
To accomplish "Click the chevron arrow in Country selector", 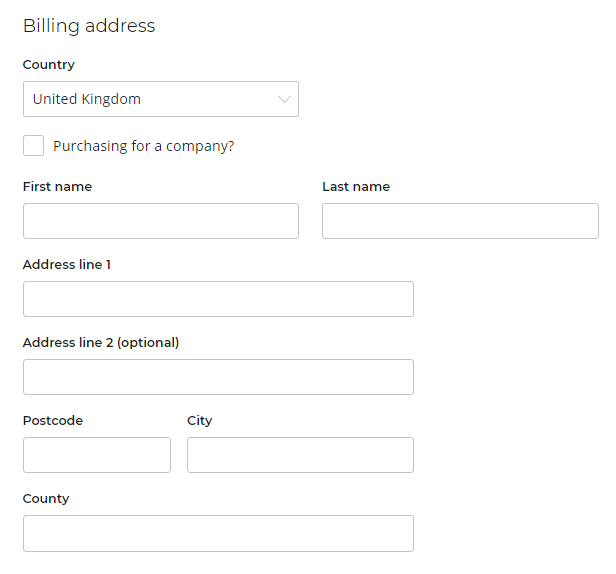I will click(284, 99).
